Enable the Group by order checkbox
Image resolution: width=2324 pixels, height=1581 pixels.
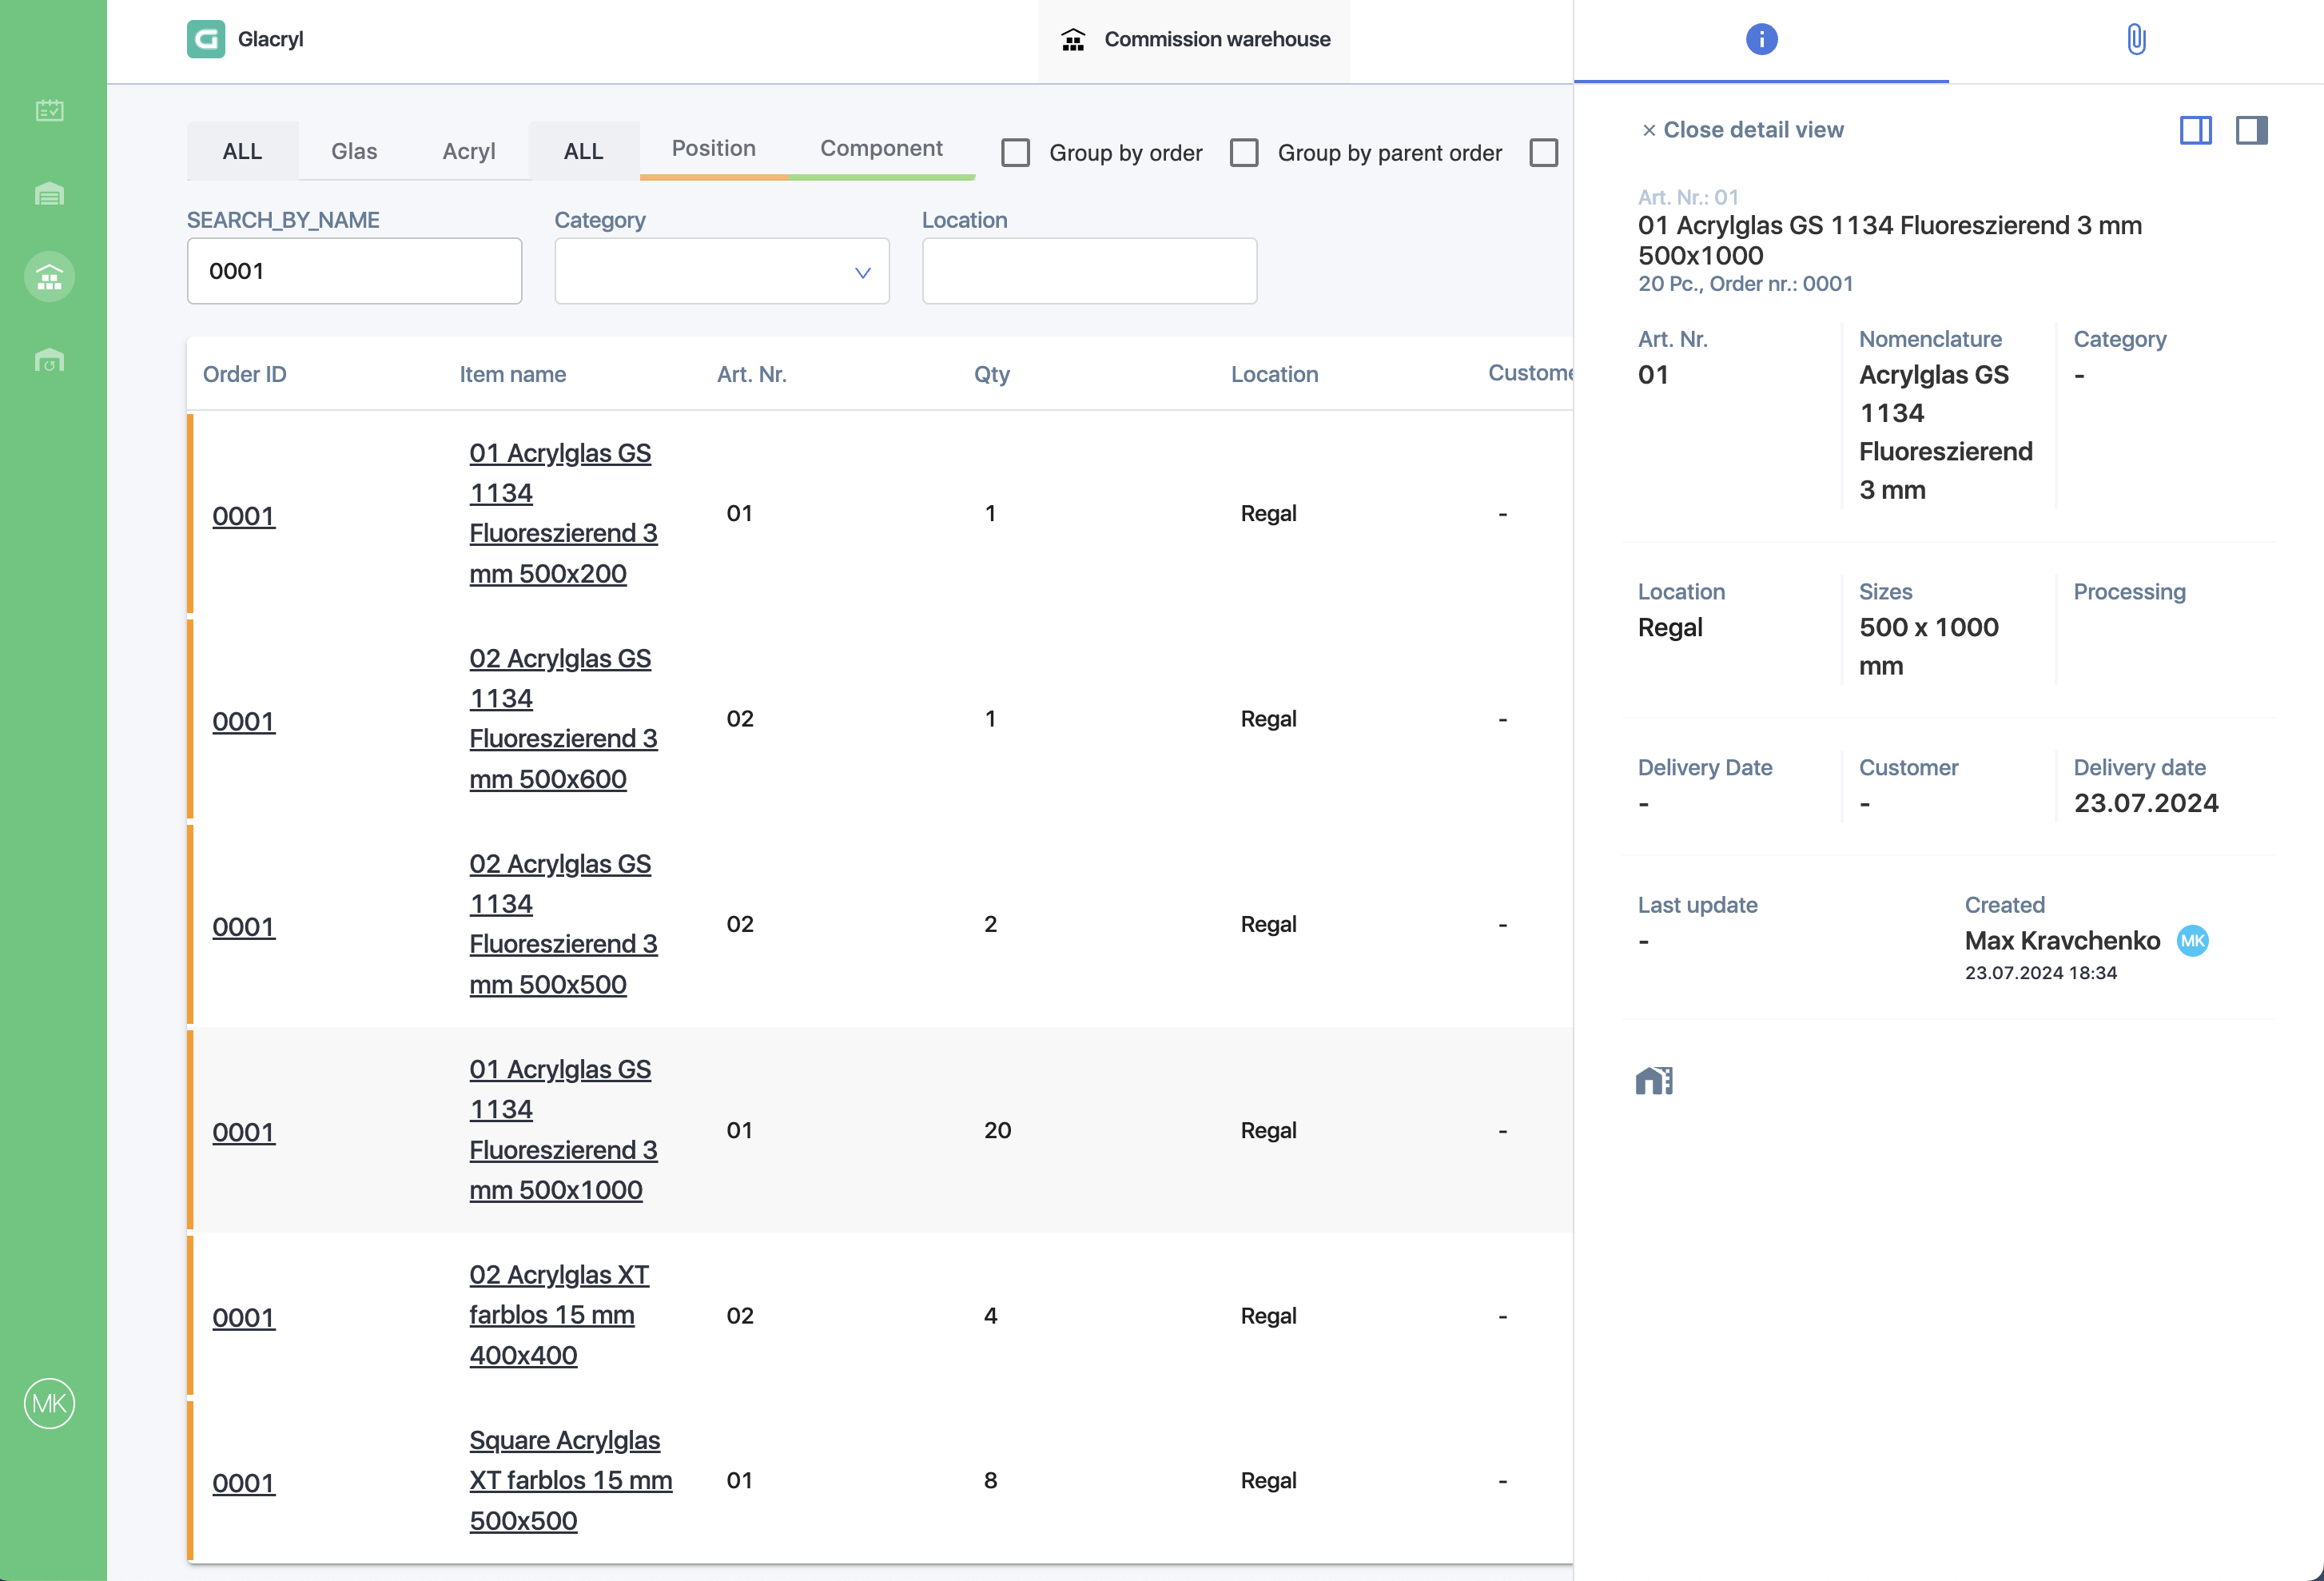click(1015, 153)
